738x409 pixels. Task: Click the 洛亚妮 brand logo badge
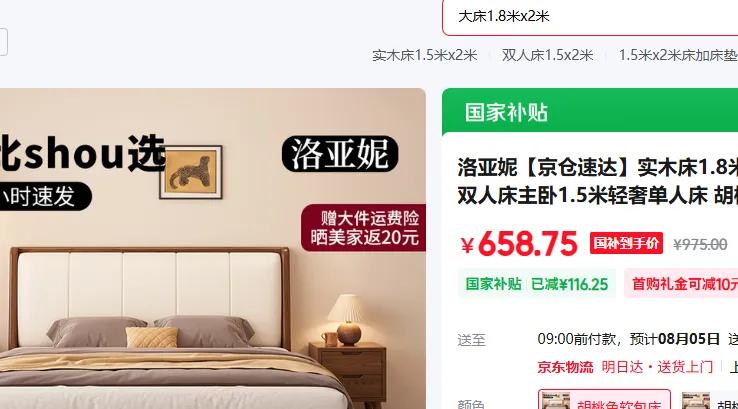tap(340, 153)
